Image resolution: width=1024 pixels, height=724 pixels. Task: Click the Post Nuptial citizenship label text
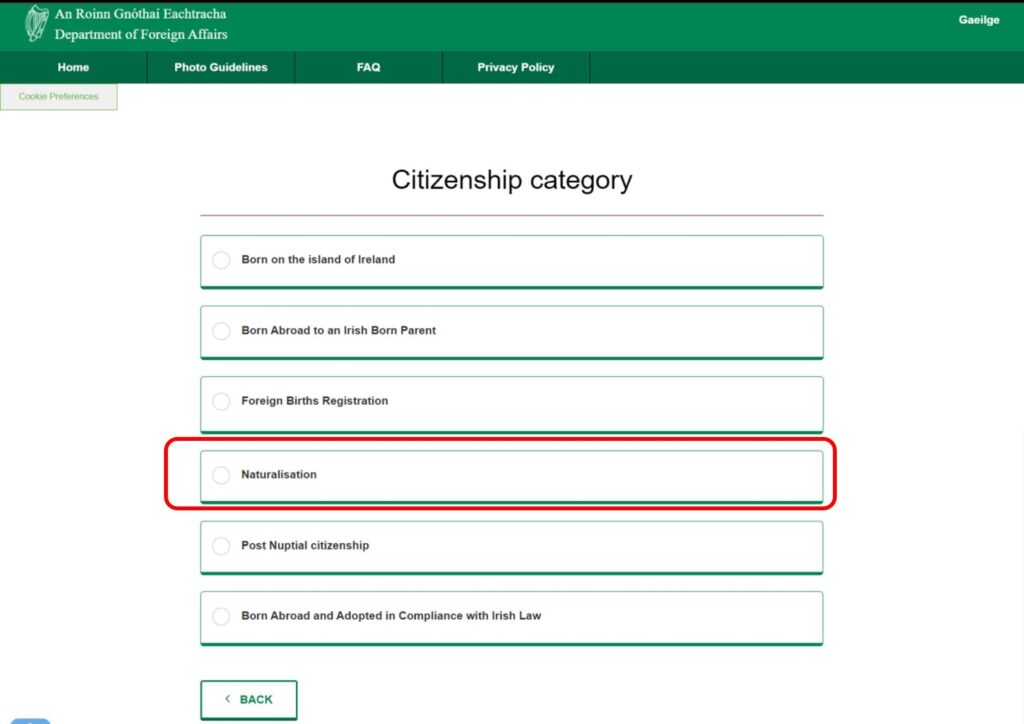[x=305, y=546]
